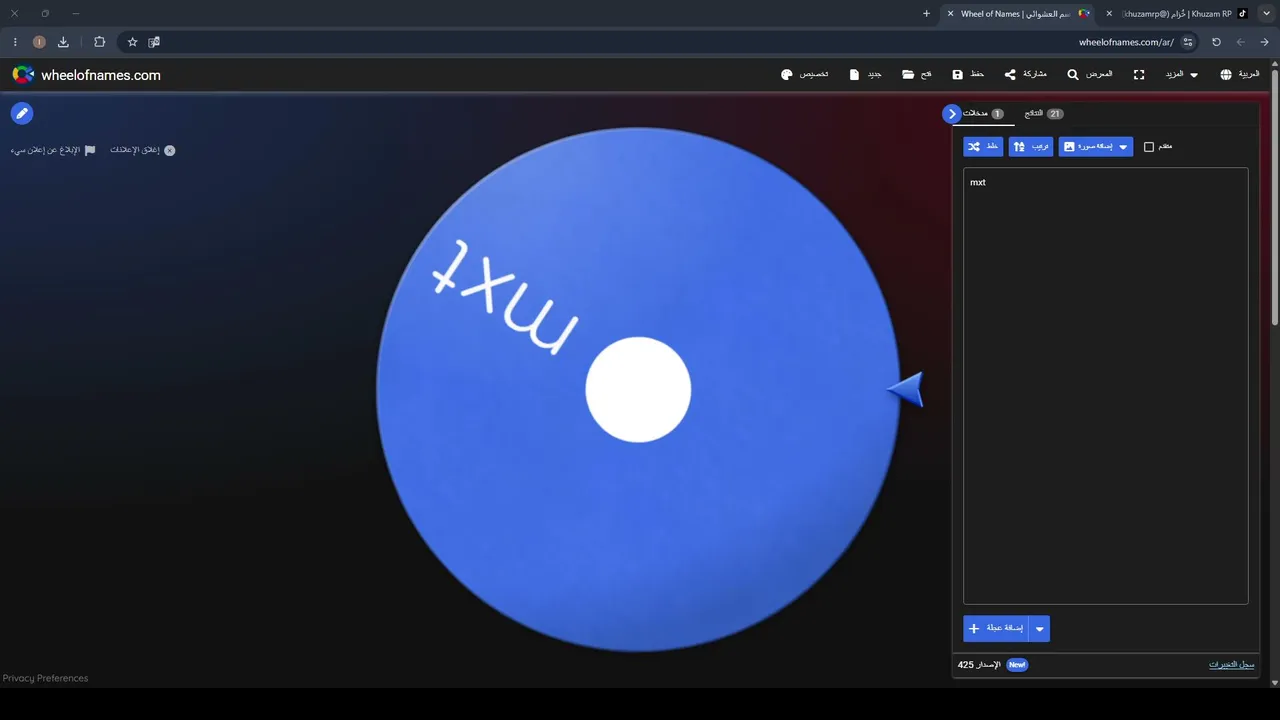The height and width of the screenshot is (720, 1280).
Task: Save the wheel with حفظ
Action: click(968, 75)
